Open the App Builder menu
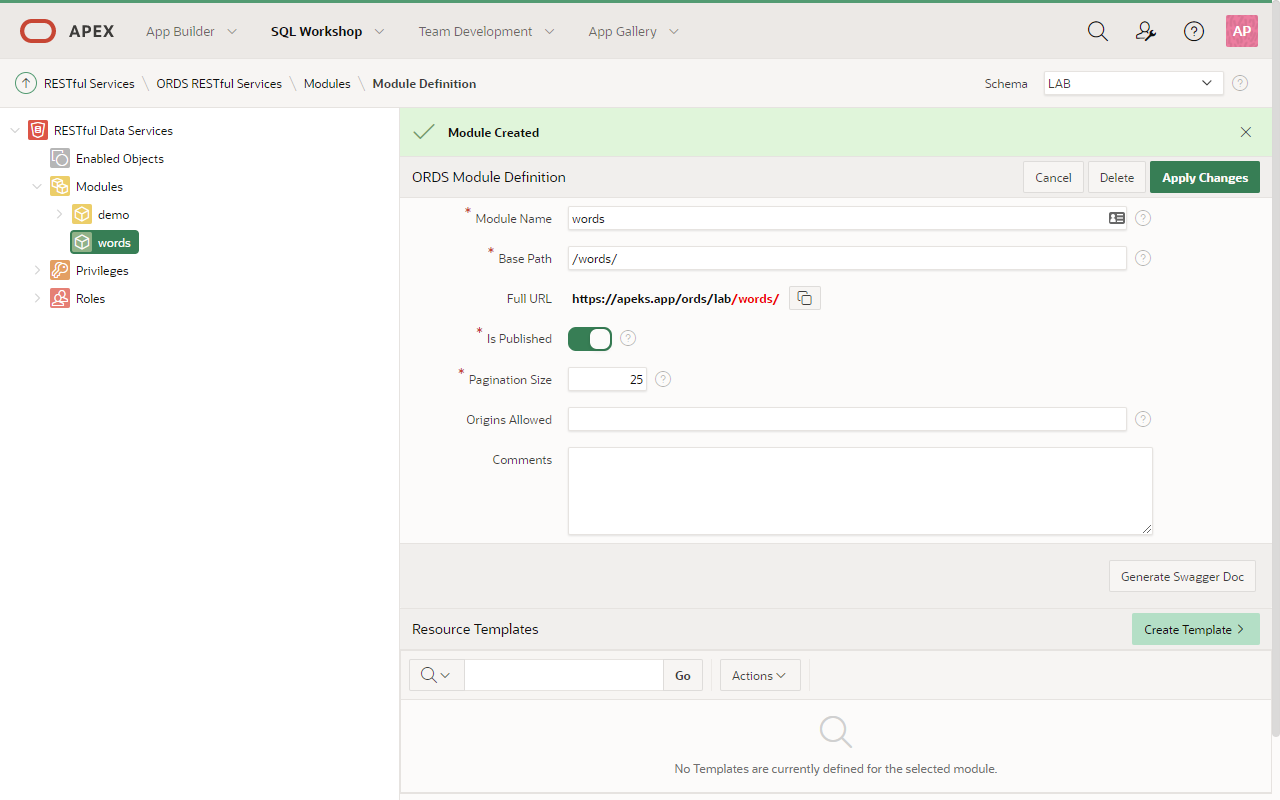The image size is (1280, 800). pos(191,31)
